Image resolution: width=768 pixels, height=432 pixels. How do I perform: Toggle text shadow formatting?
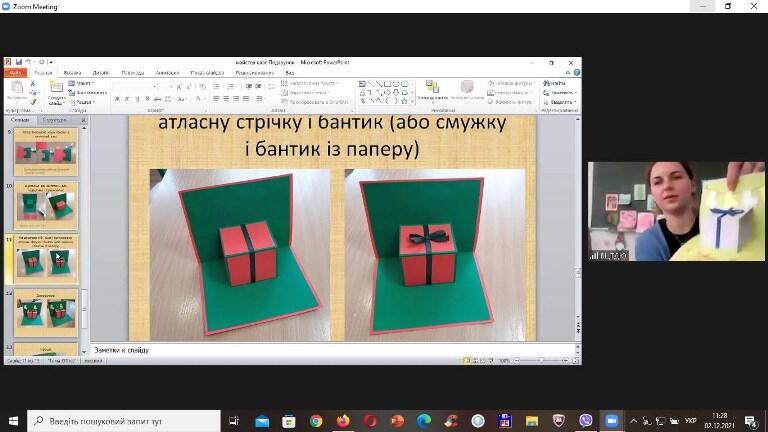pos(147,99)
